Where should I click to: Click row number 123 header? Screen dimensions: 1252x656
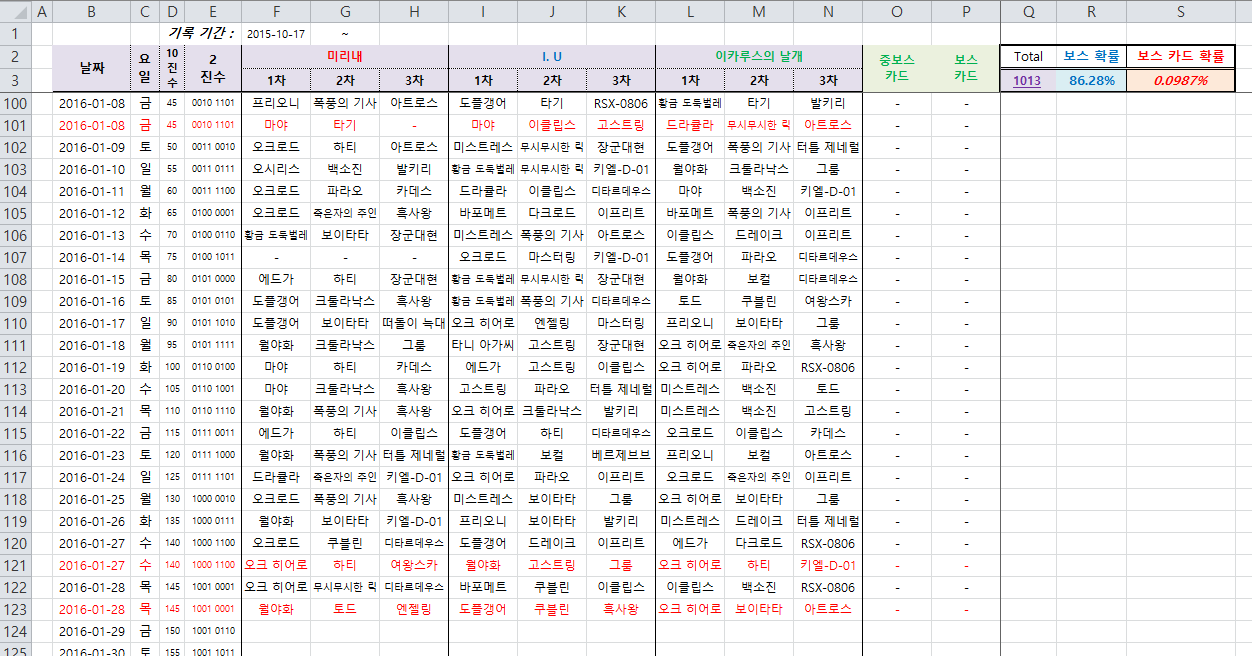coord(15,609)
